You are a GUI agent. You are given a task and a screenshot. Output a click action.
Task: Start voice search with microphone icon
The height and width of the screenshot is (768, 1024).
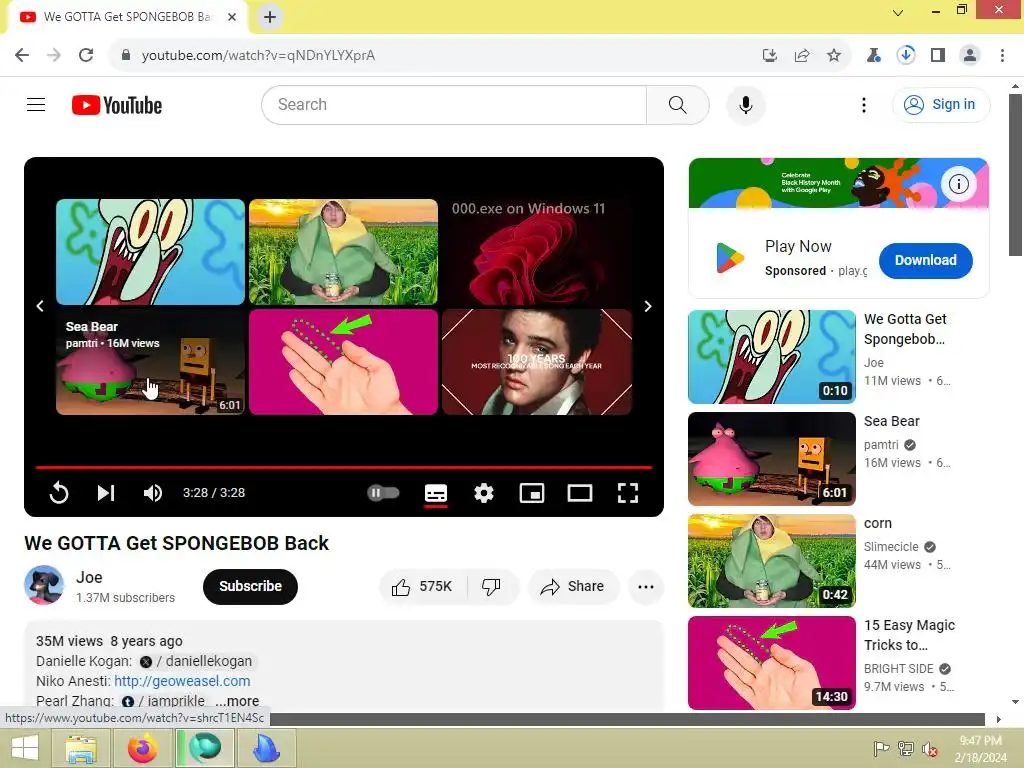click(x=745, y=104)
